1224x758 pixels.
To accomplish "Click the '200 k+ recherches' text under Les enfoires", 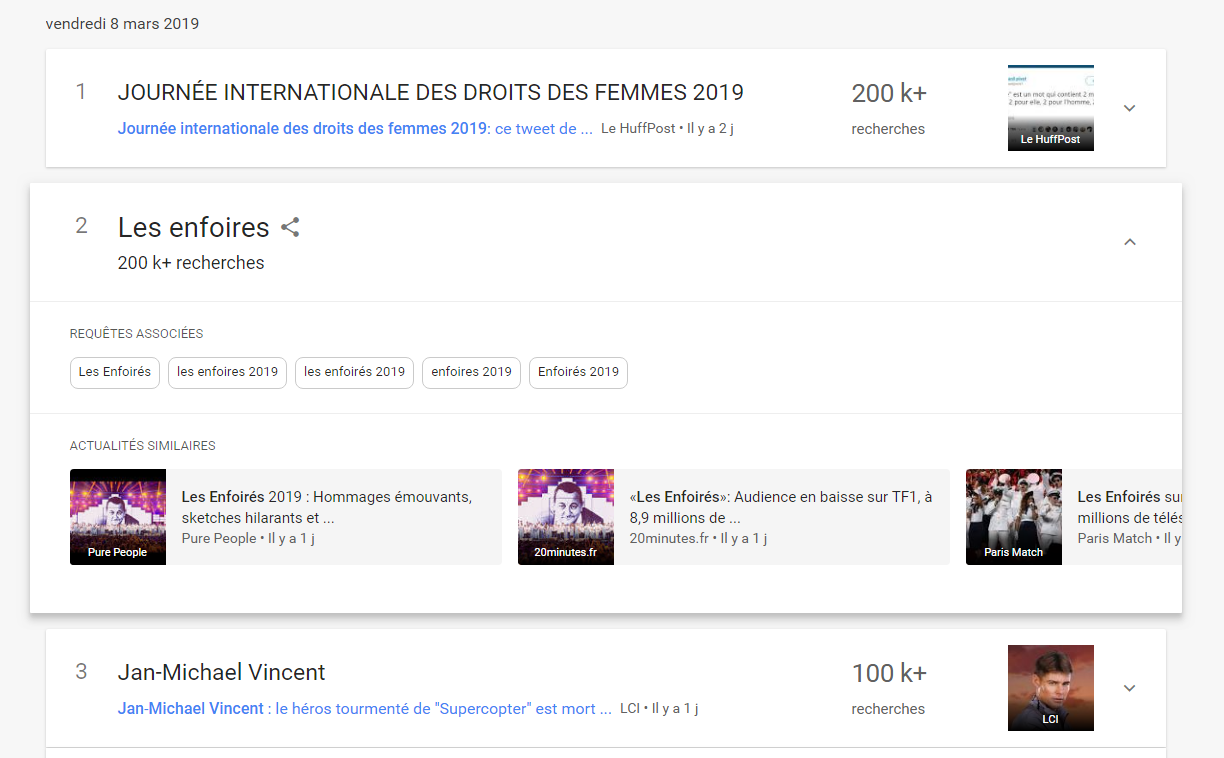I will [191, 263].
